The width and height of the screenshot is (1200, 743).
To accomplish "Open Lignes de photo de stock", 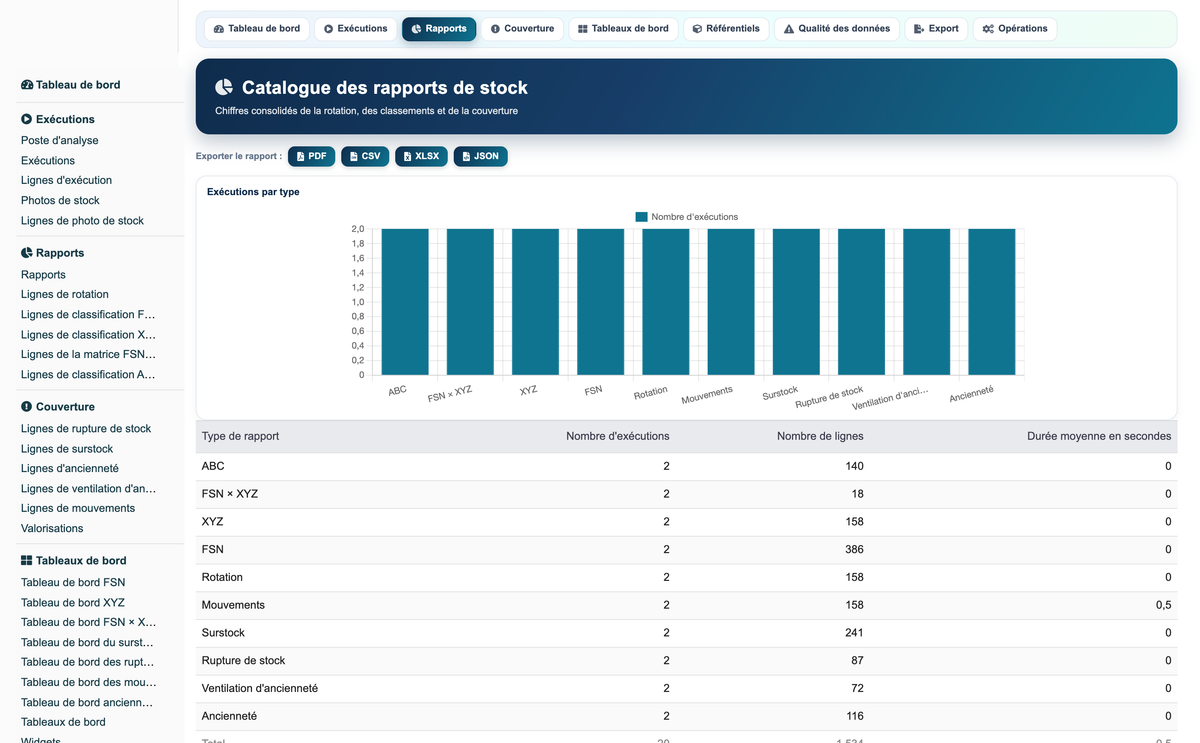I will click(x=82, y=221).
